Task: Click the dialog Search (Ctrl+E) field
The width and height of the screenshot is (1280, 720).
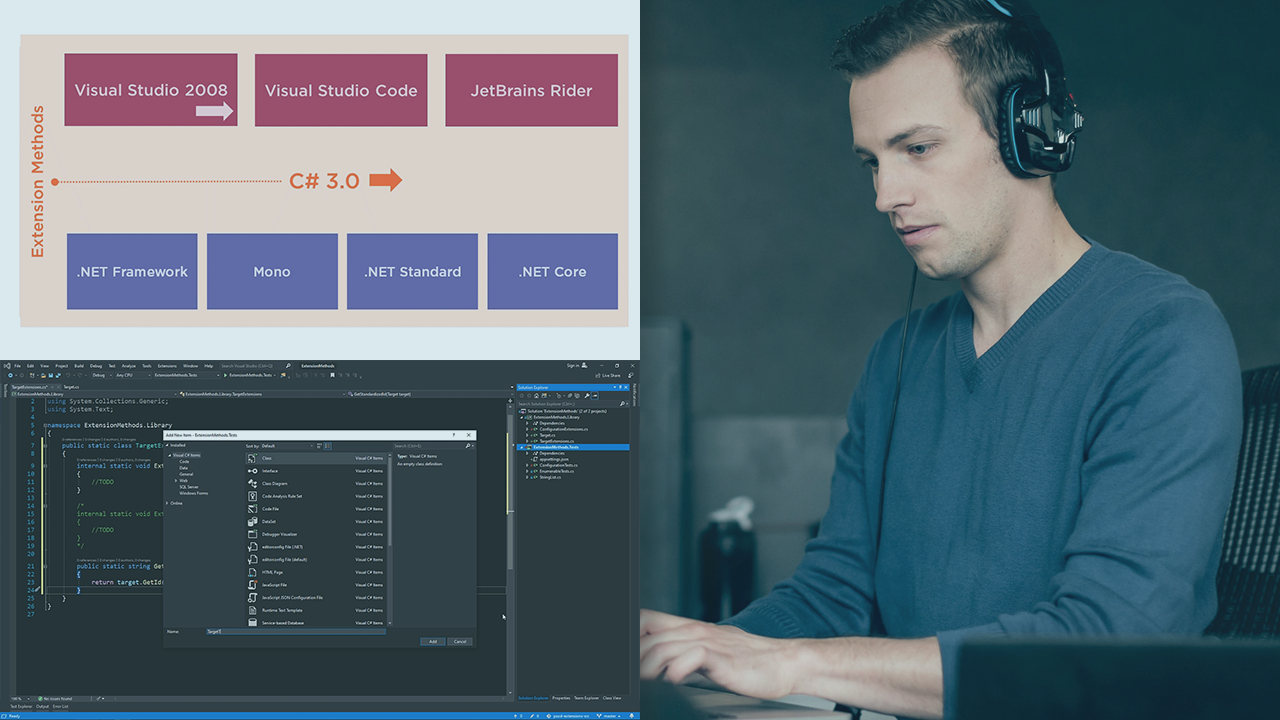Action: [432, 446]
